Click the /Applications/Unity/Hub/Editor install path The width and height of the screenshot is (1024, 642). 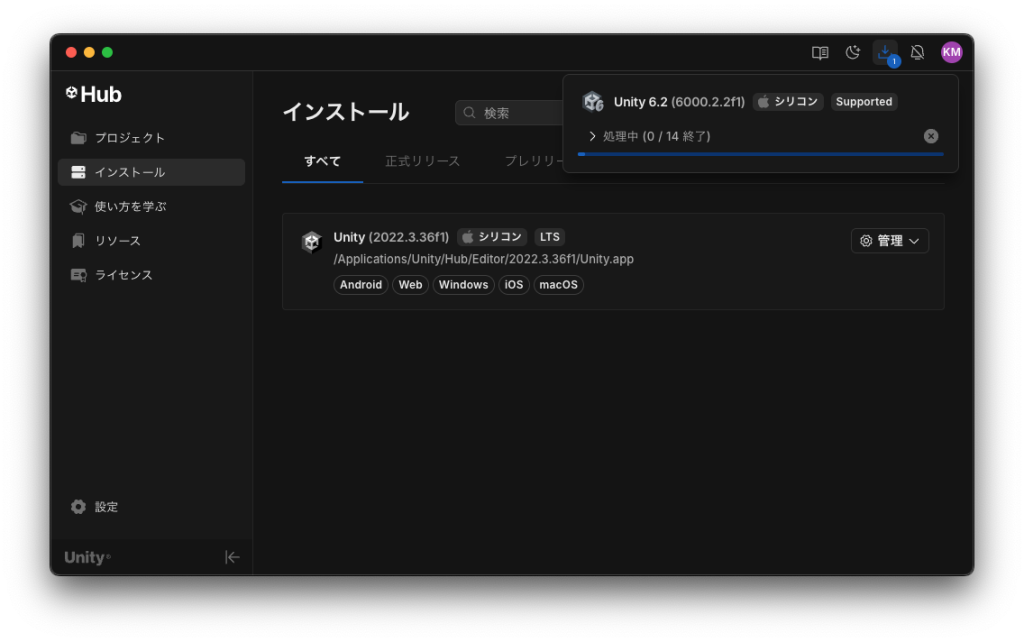[483, 259]
